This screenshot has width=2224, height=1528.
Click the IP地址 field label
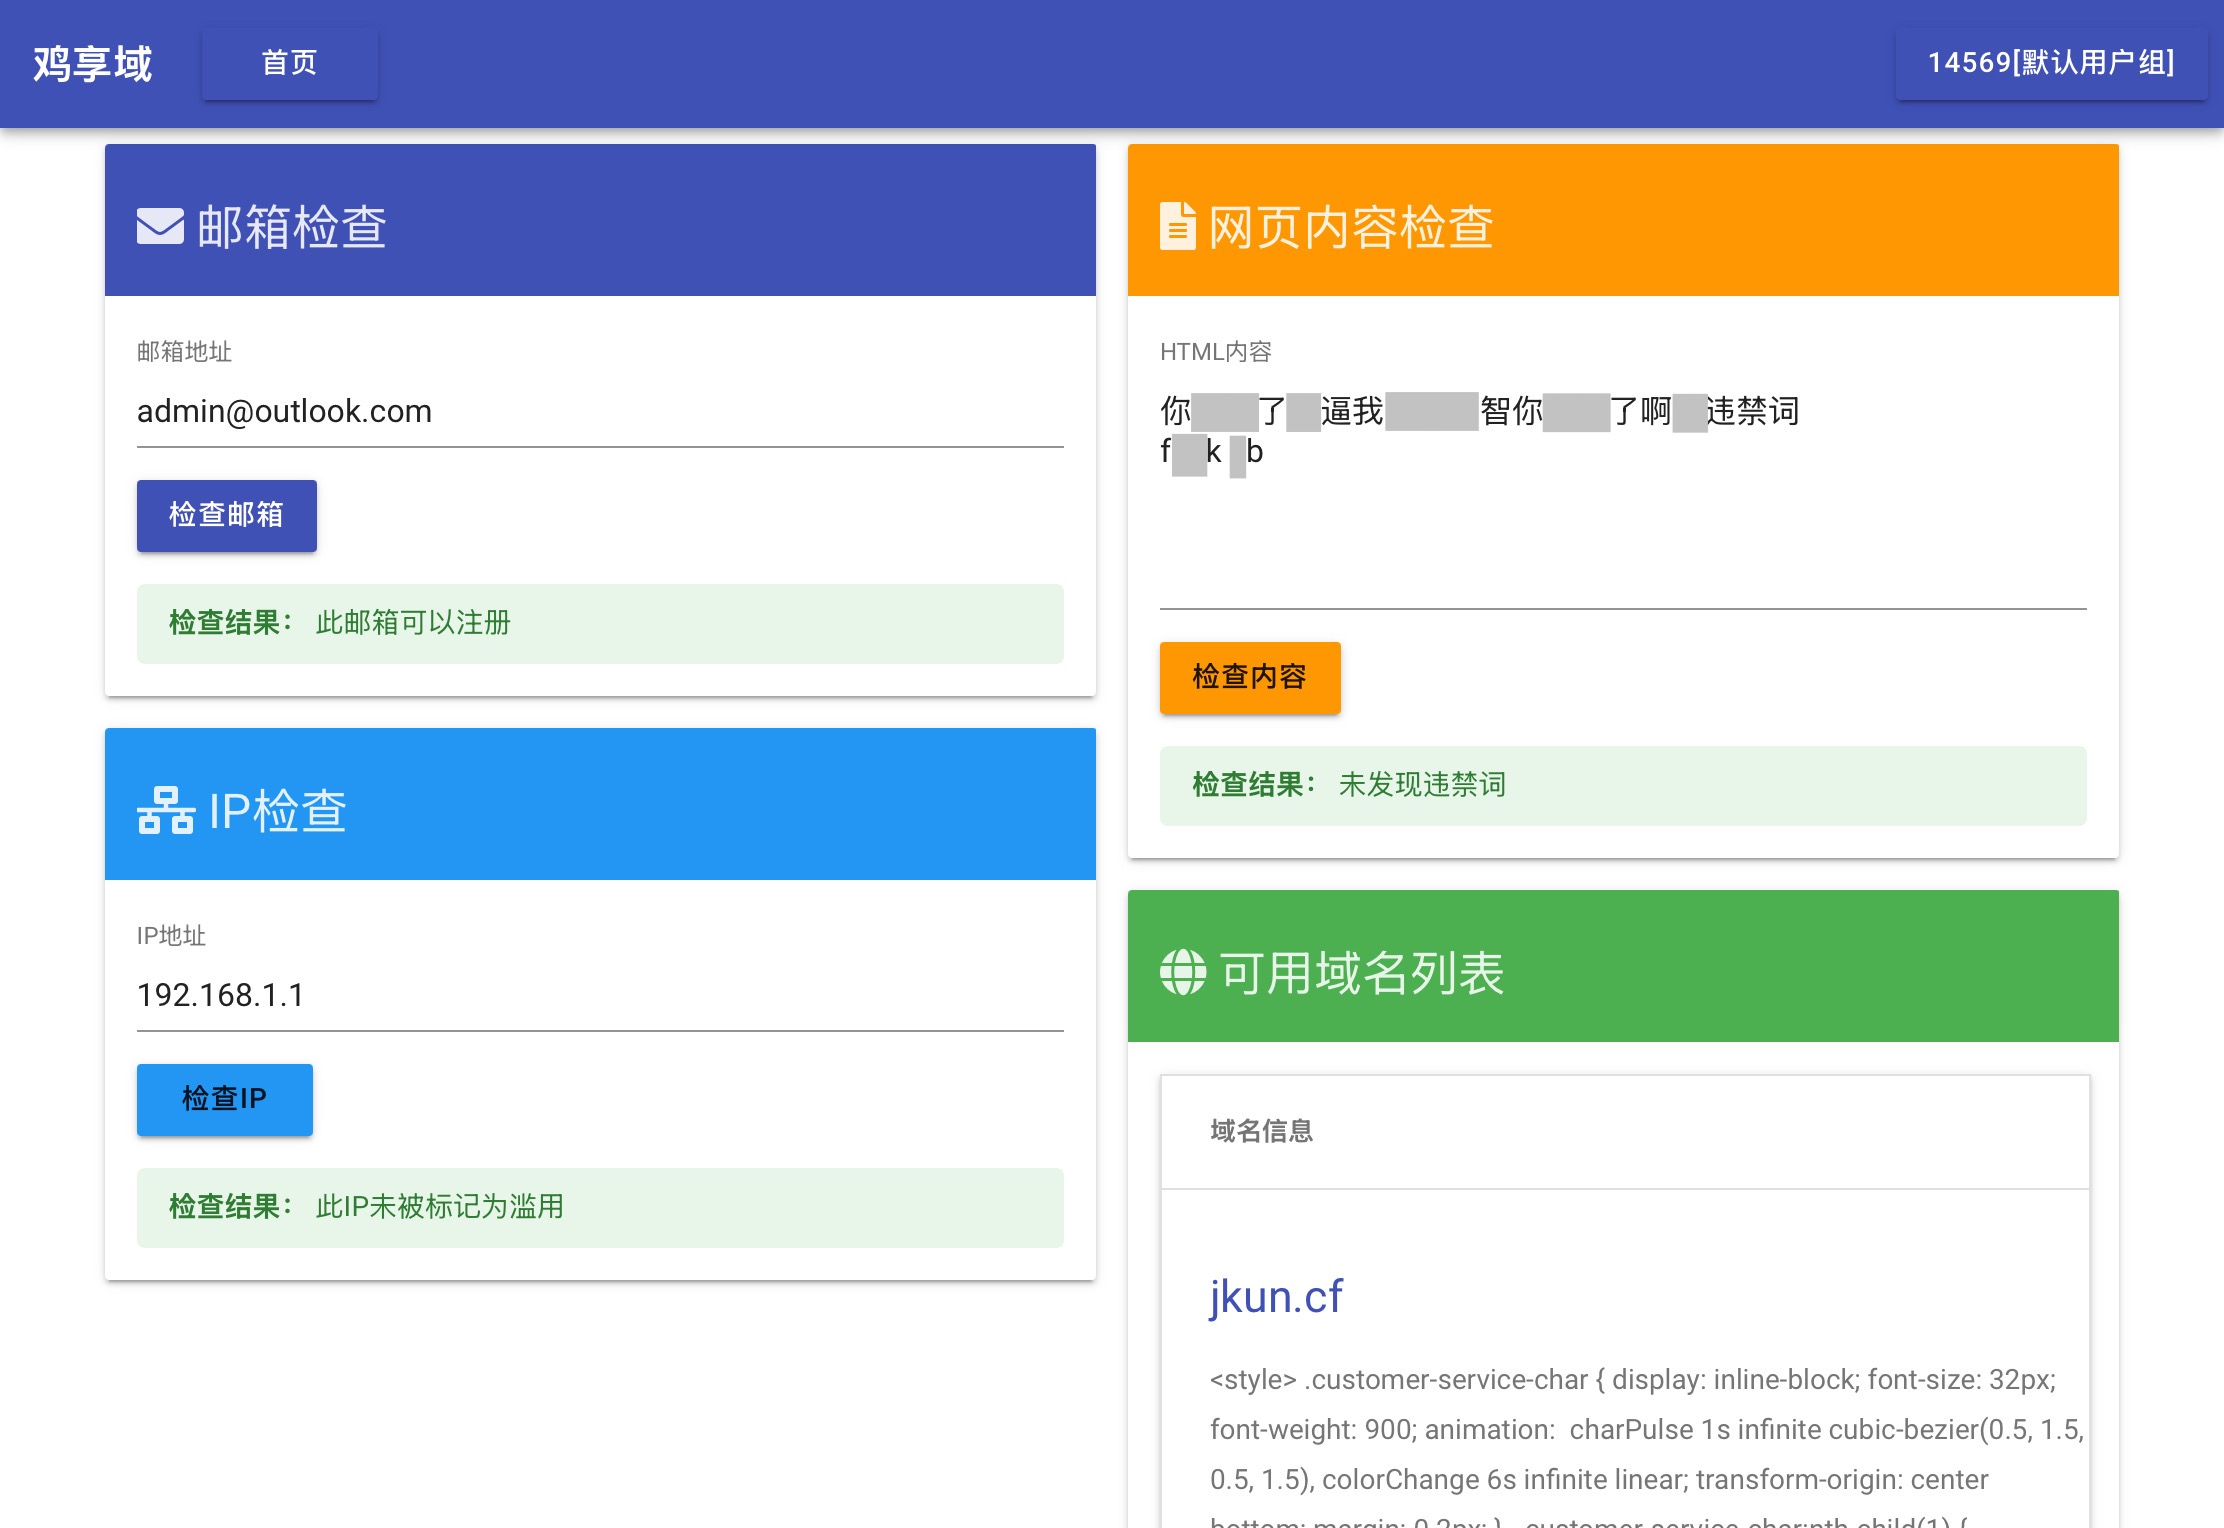click(171, 936)
